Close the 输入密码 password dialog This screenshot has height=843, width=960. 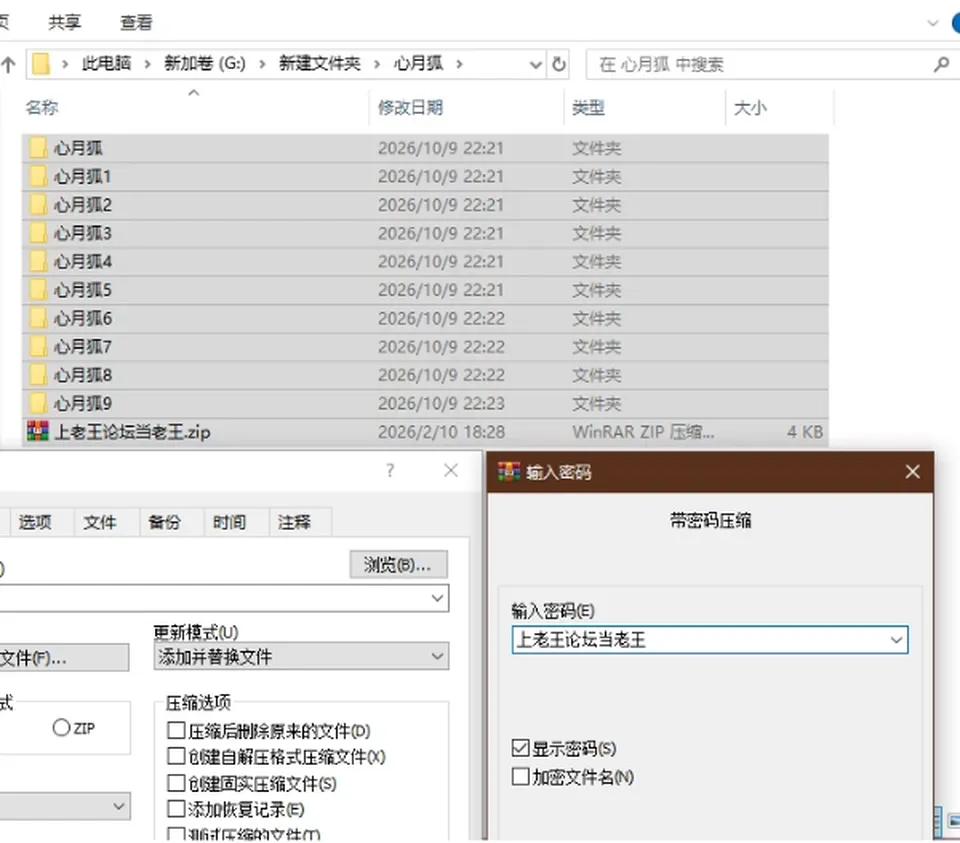[912, 471]
